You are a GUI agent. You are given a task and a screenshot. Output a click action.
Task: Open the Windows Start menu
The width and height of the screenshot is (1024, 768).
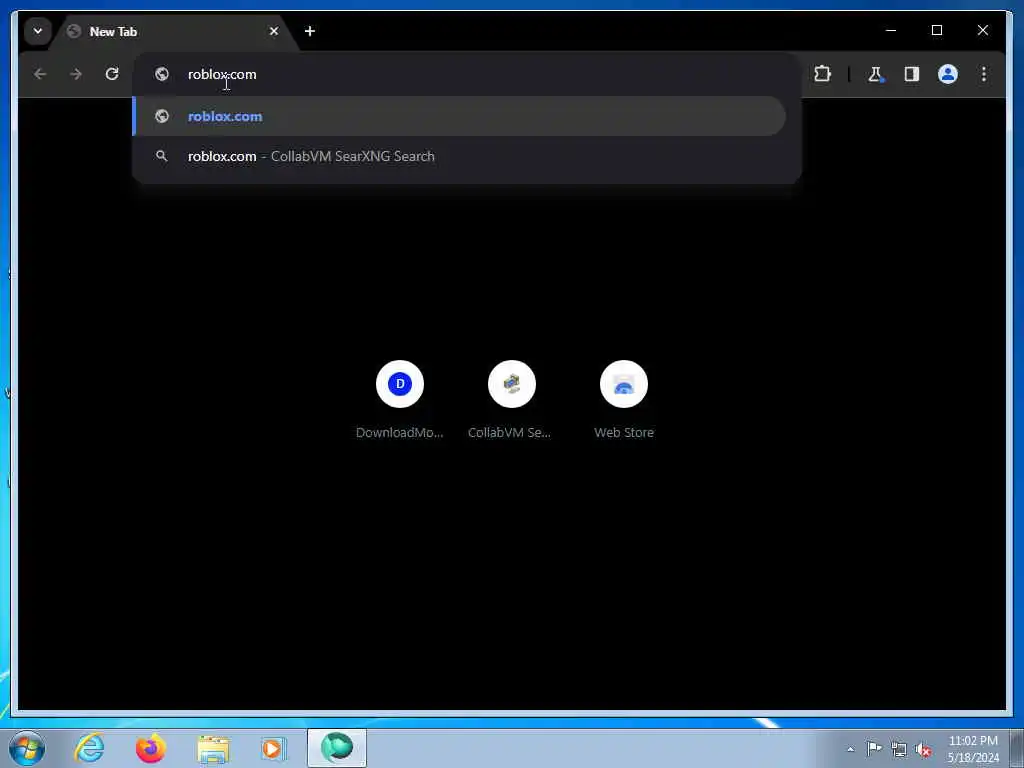[27, 748]
